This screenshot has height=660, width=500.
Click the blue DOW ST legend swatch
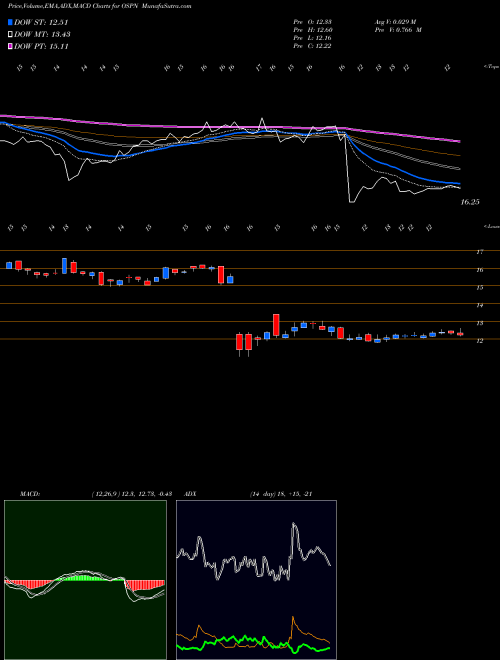(10, 23)
